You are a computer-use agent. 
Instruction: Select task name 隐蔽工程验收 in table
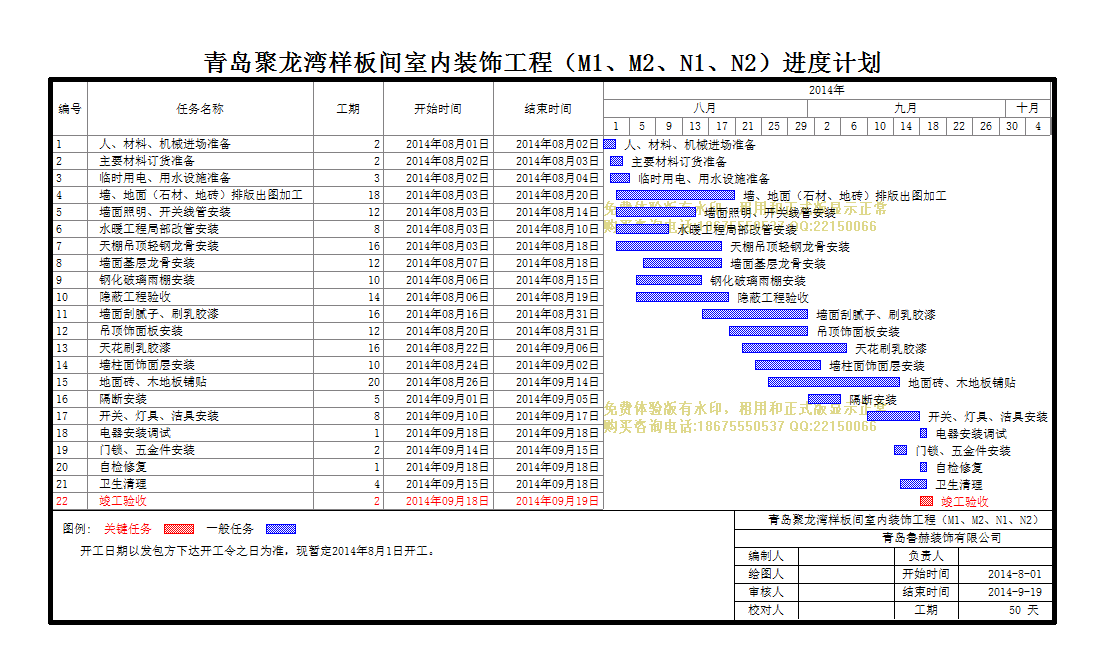[135, 297]
